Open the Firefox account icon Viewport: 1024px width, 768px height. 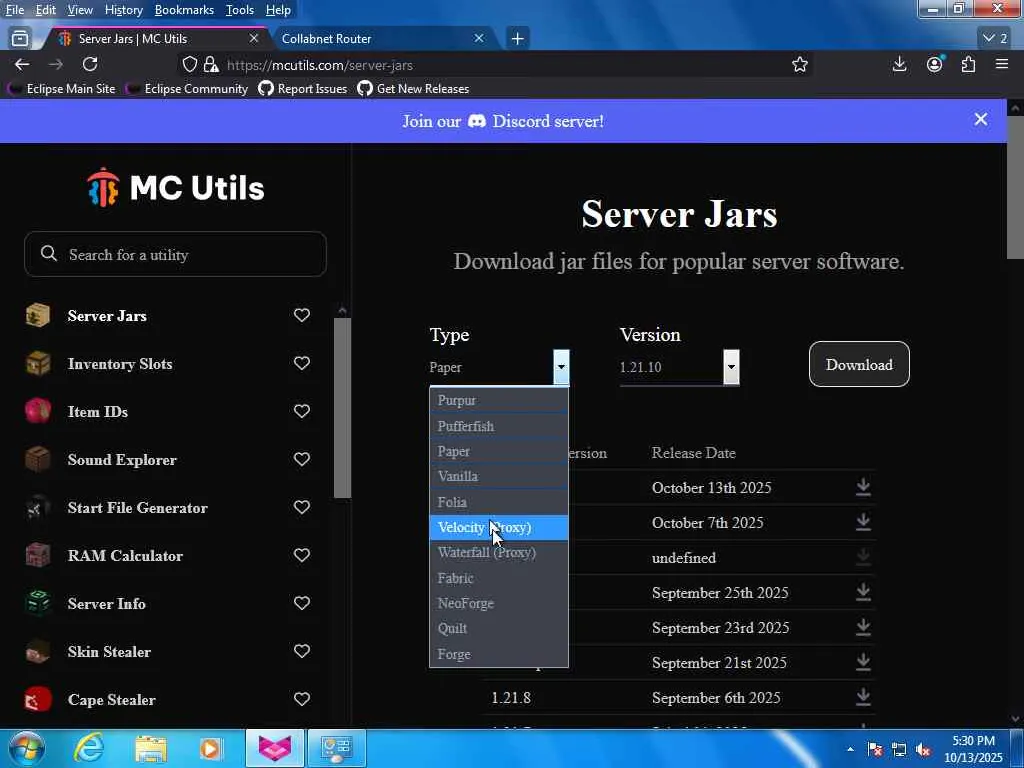tap(935, 64)
